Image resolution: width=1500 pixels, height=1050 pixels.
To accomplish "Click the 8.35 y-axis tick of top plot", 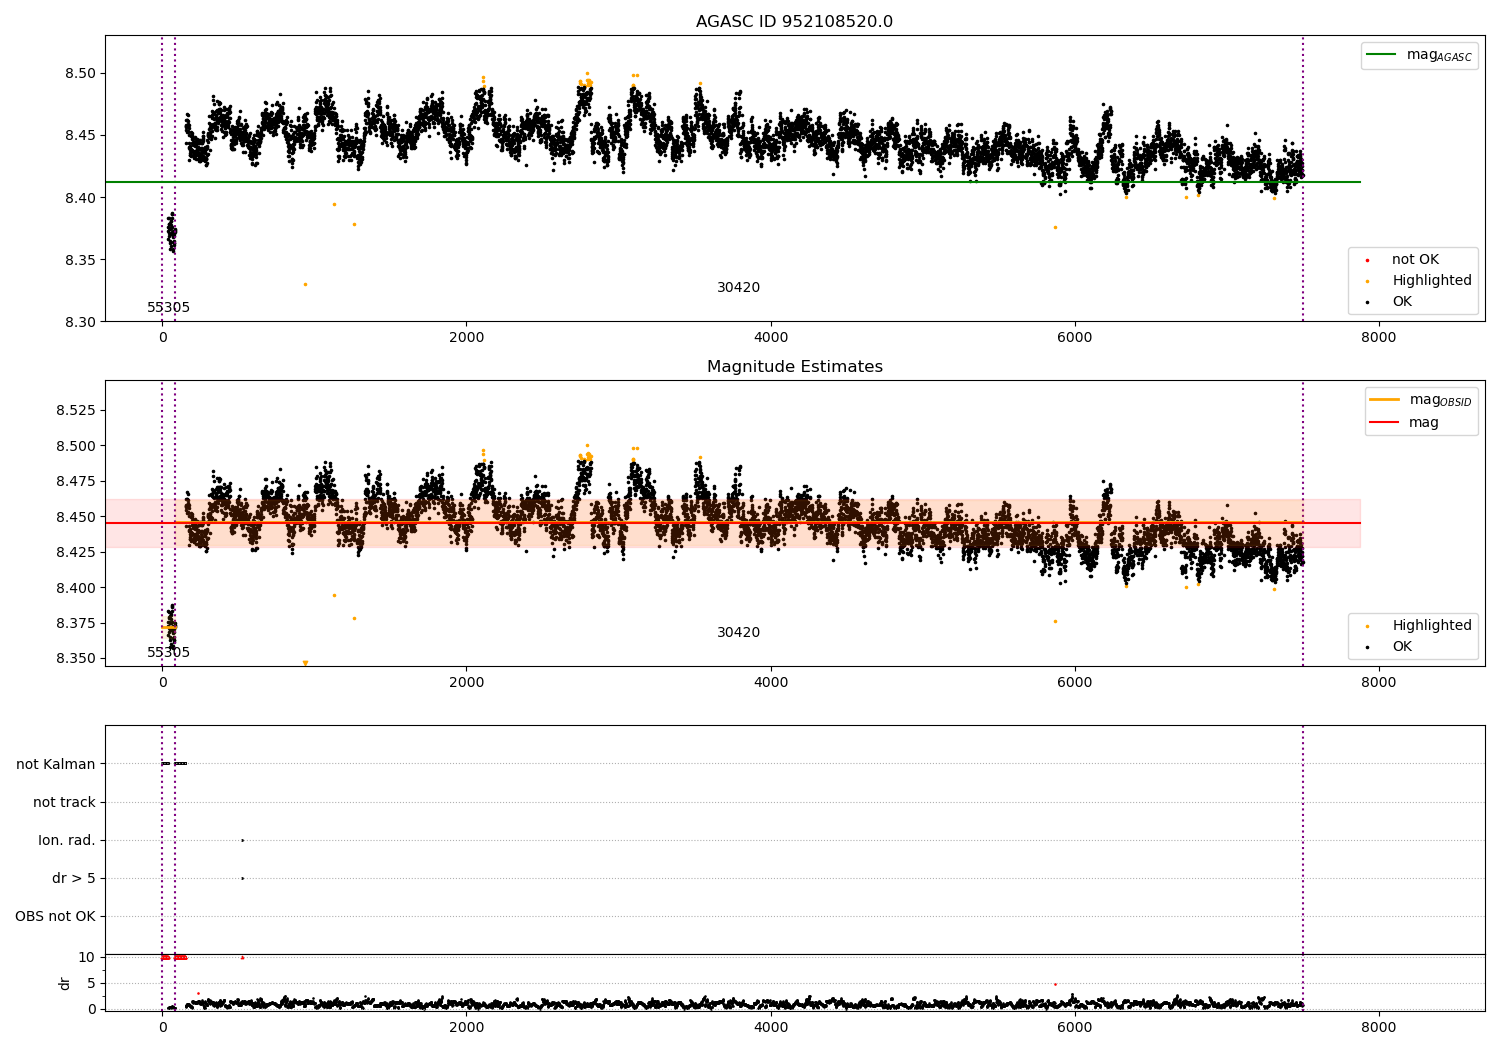I will click(80, 260).
